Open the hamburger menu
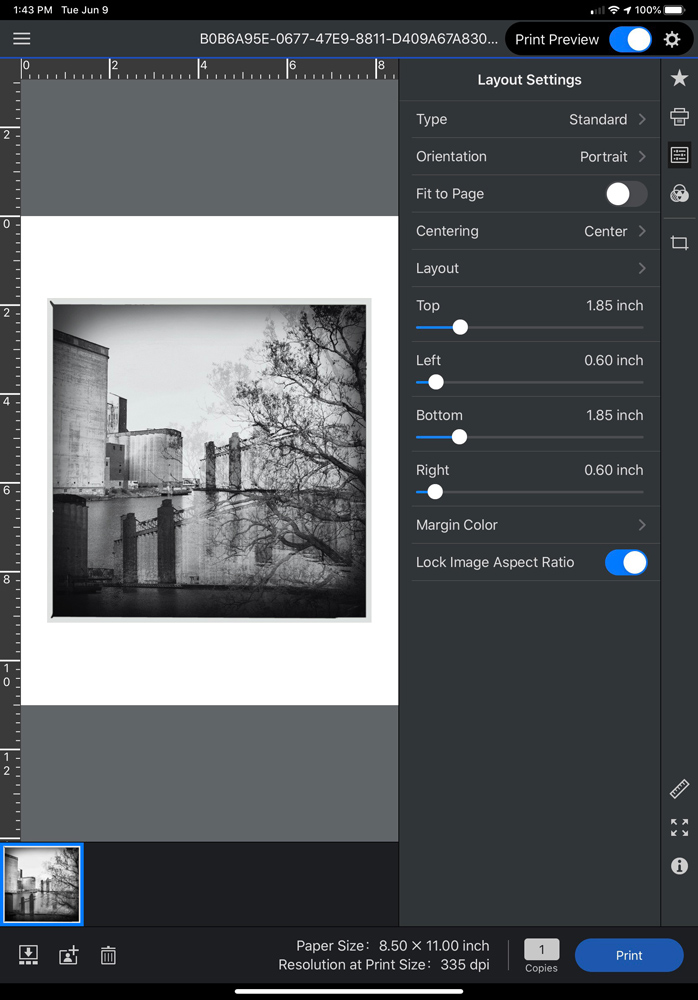Viewport: 698px width, 1000px height. 21,39
